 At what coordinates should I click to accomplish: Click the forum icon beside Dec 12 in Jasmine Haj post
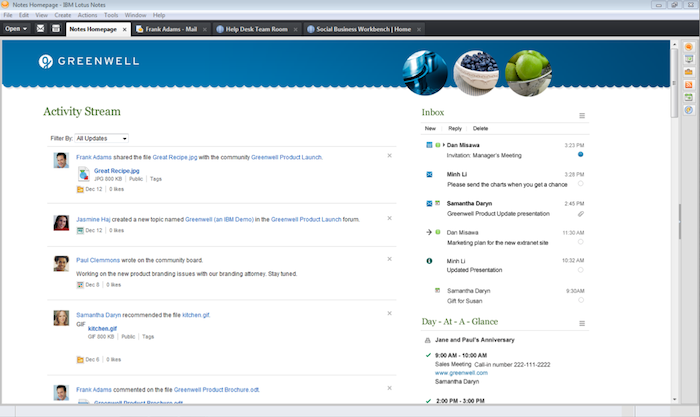80,230
